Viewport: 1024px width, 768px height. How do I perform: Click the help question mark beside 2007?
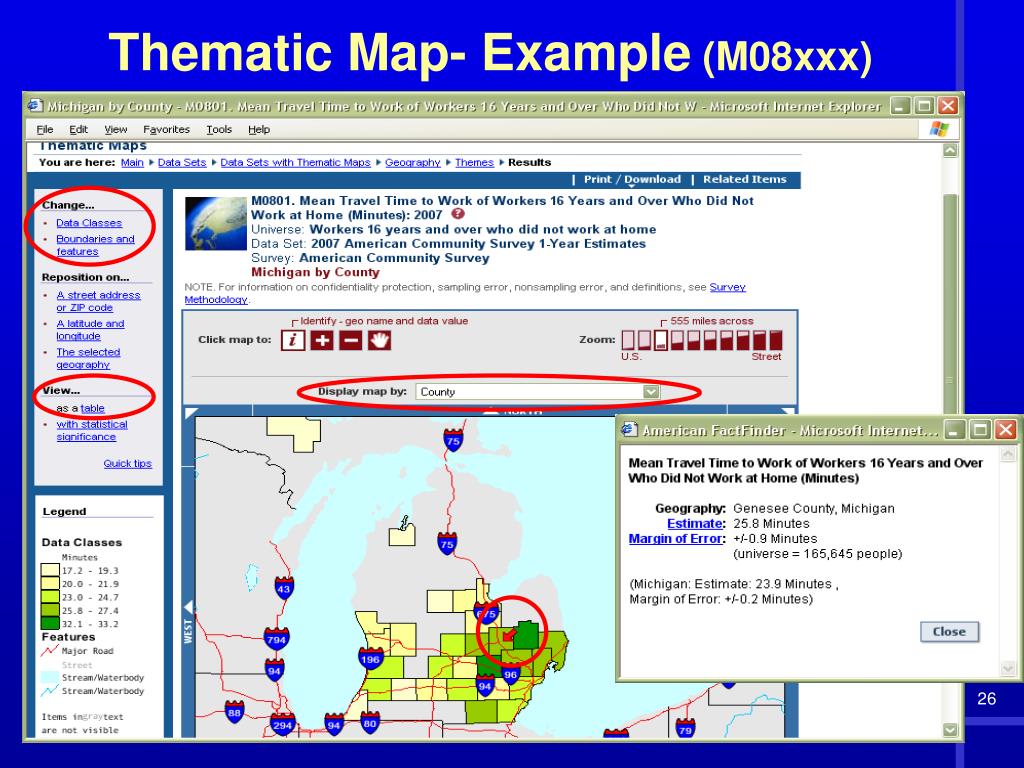tap(458, 214)
